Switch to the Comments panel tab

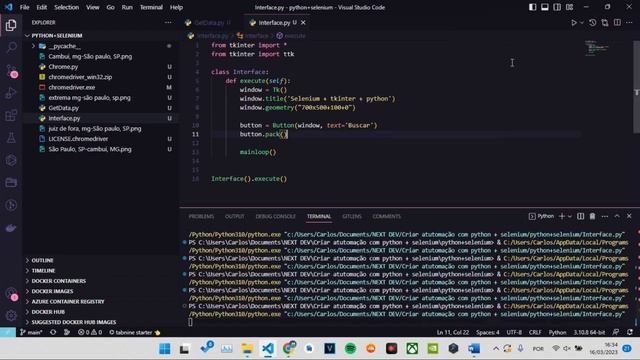click(387, 216)
